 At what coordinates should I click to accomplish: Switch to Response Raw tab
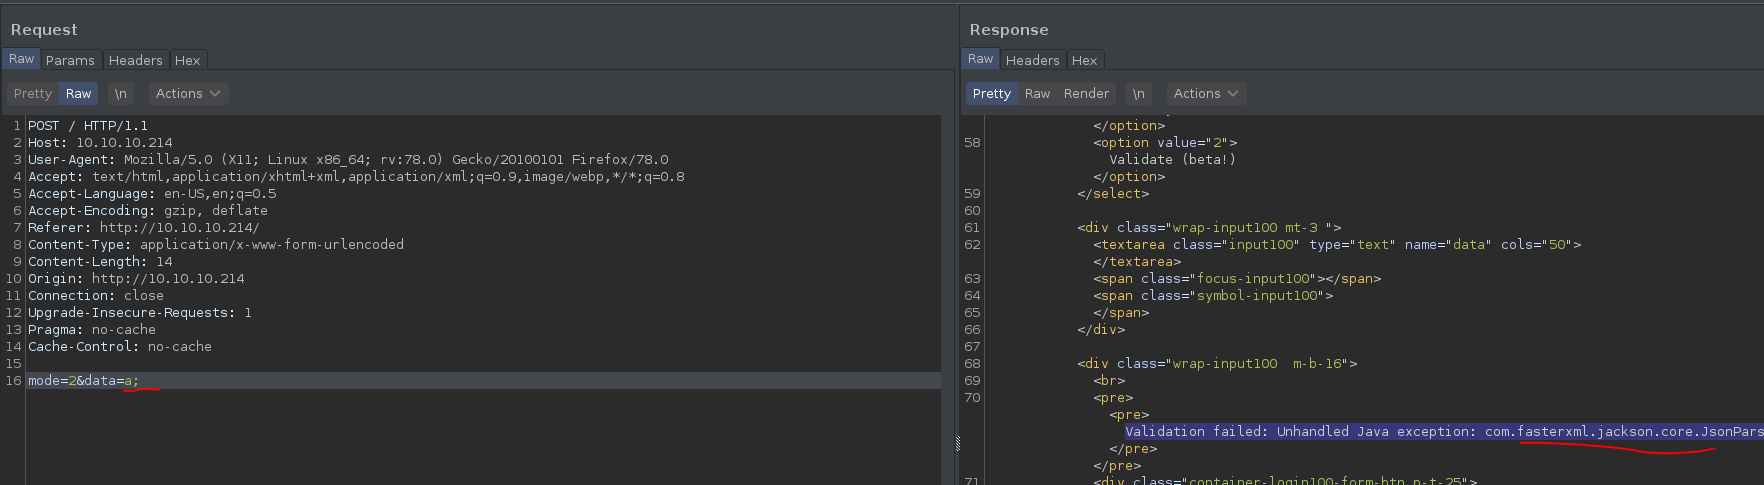(980, 59)
